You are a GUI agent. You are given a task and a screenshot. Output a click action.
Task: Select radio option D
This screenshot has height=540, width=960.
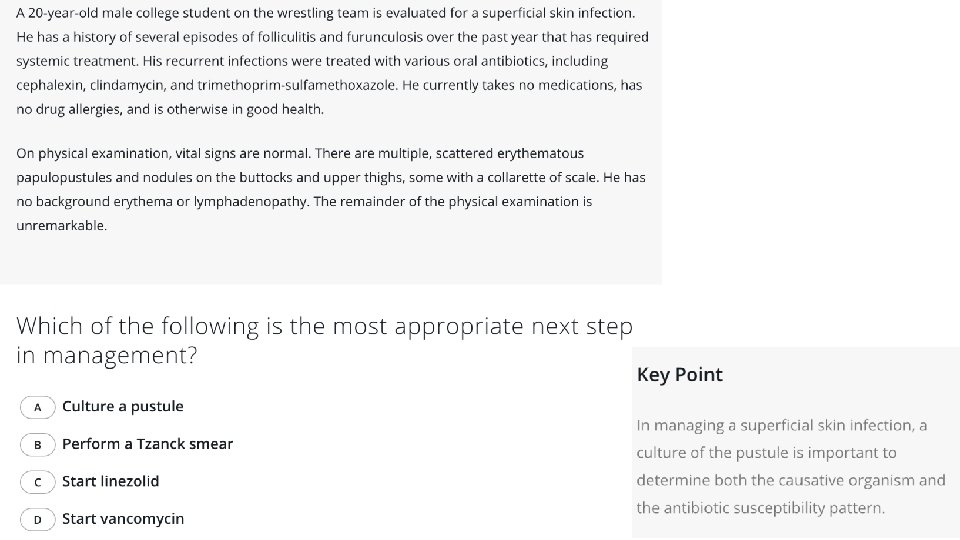38,519
